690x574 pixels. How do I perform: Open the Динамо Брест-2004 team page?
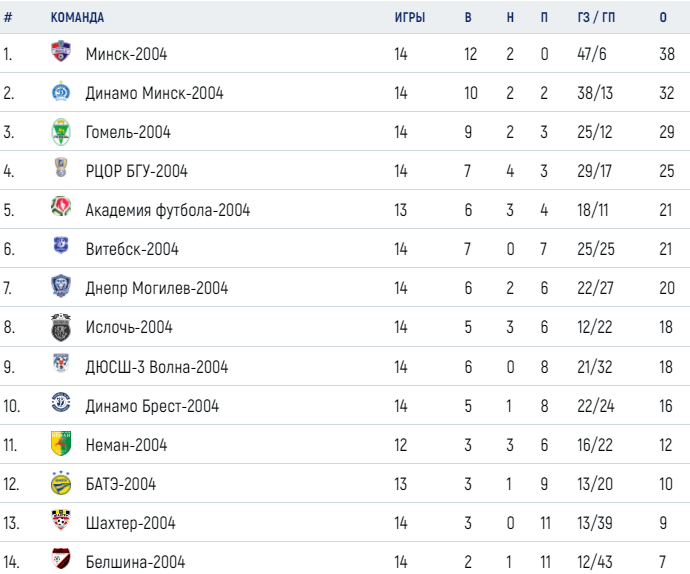(x=152, y=406)
